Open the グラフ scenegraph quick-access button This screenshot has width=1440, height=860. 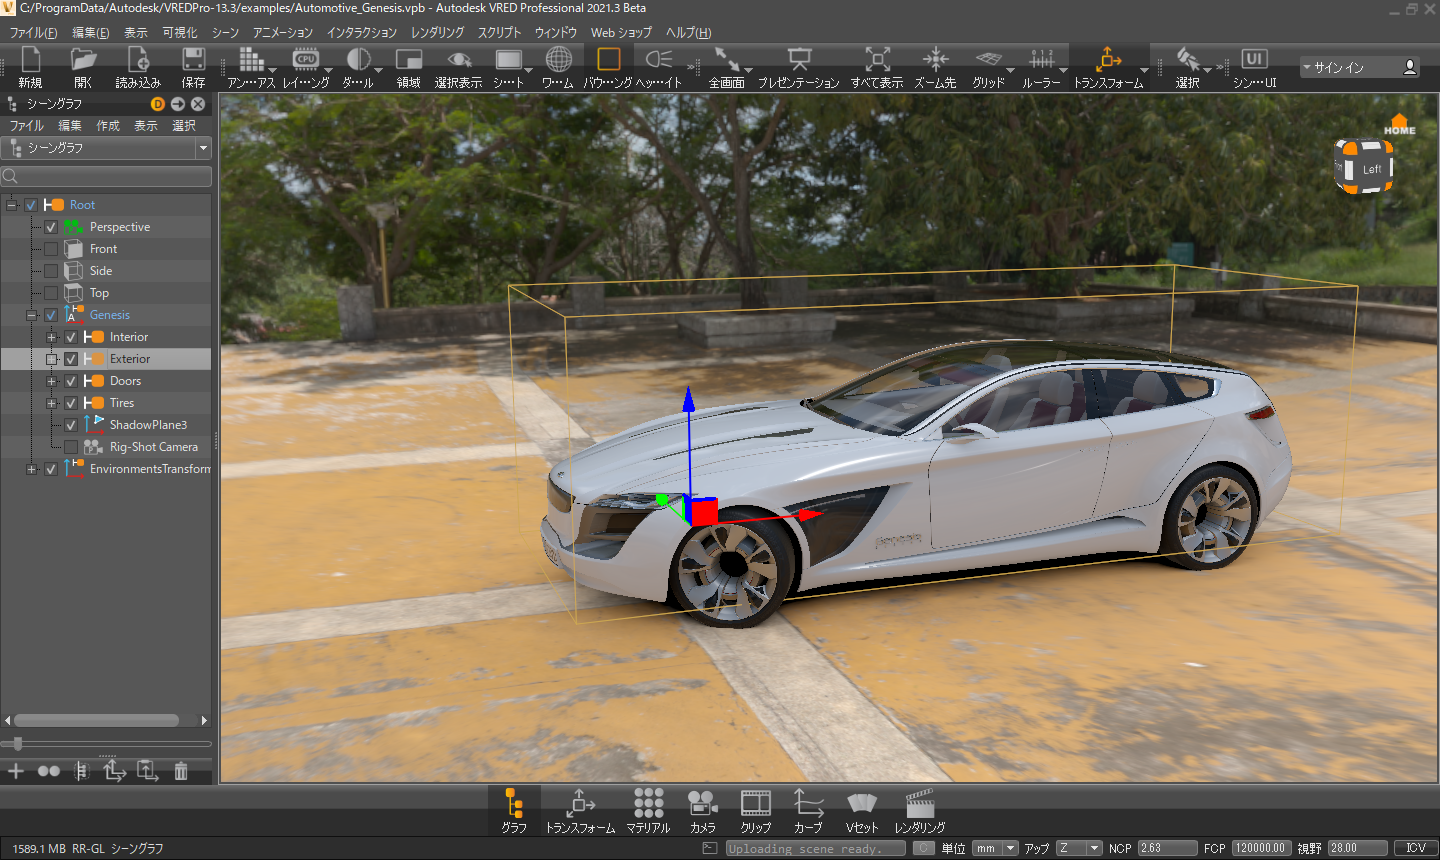pos(514,811)
